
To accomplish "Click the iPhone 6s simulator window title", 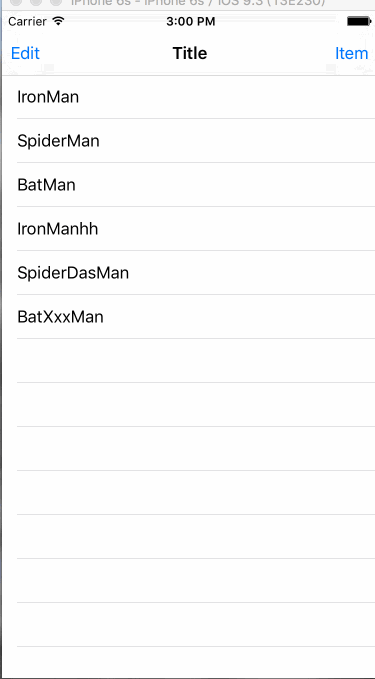I will click(x=198, y=2).
